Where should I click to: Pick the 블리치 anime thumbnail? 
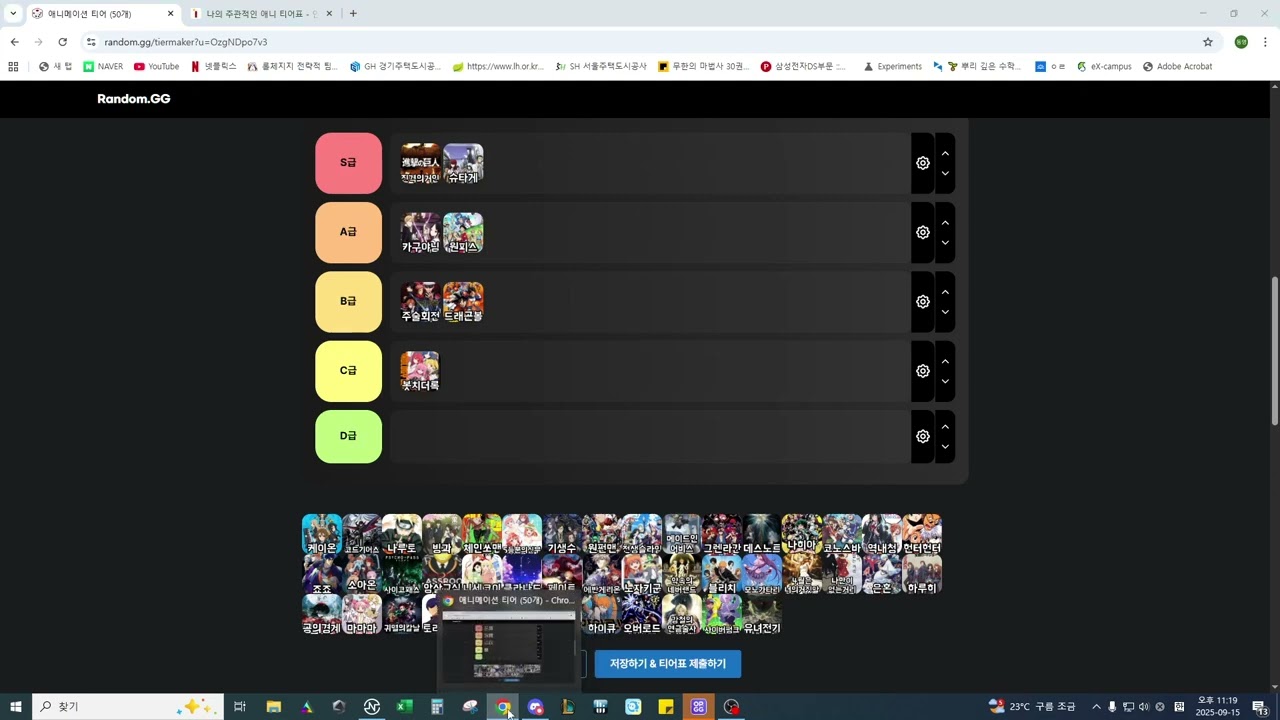[x=722, y=574]
